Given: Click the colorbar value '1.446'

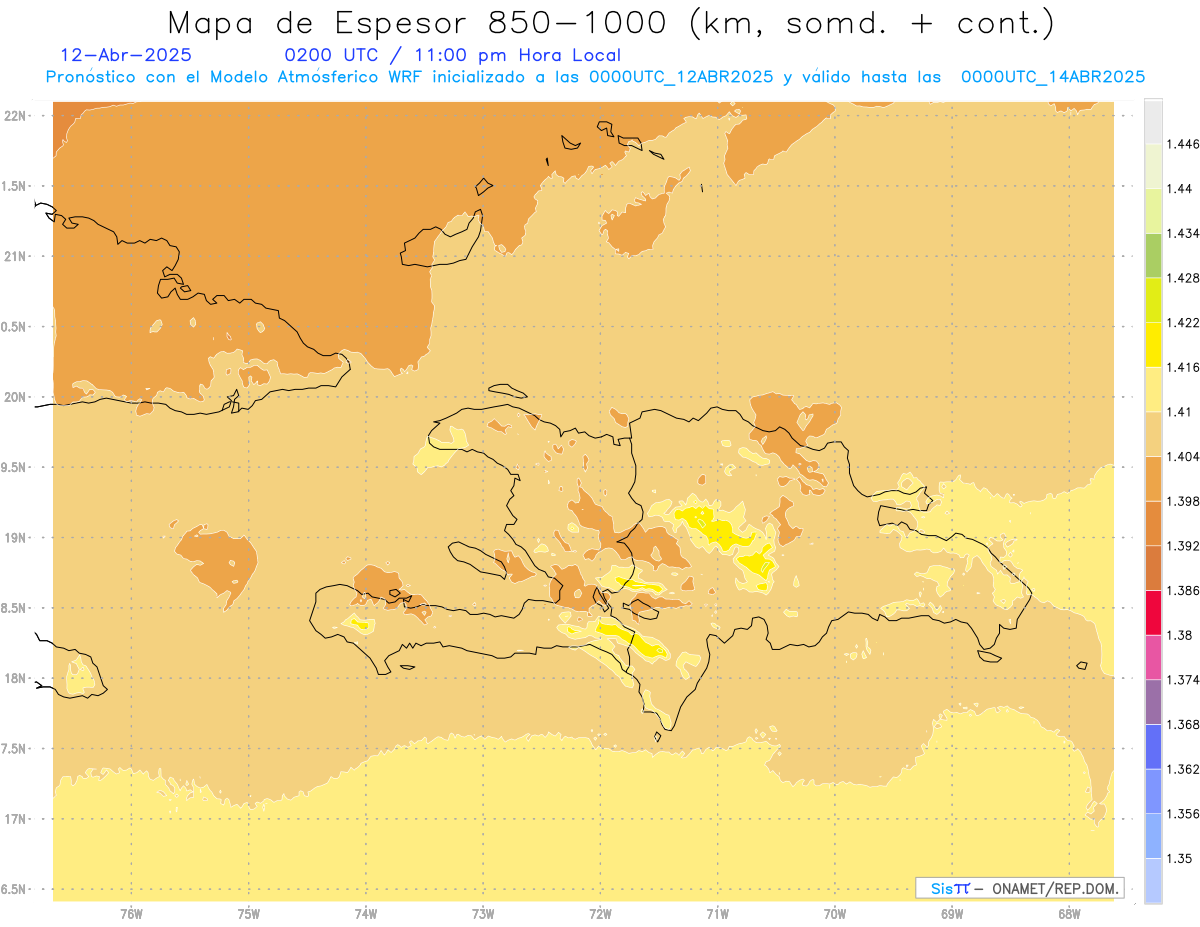Looking at the screenshot, I should (1183, 144).
